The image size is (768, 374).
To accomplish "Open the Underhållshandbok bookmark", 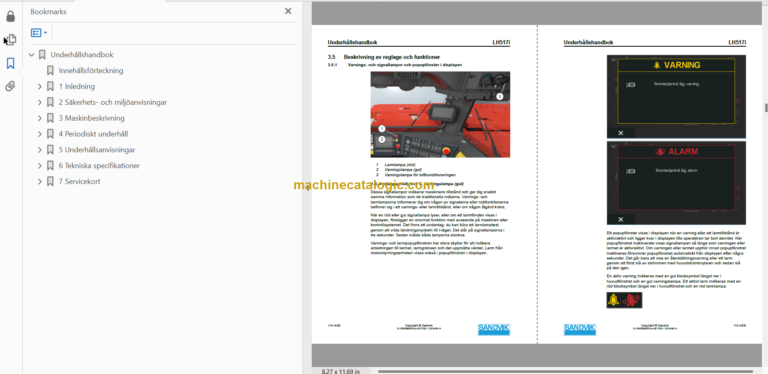I will tap(82, 55).
